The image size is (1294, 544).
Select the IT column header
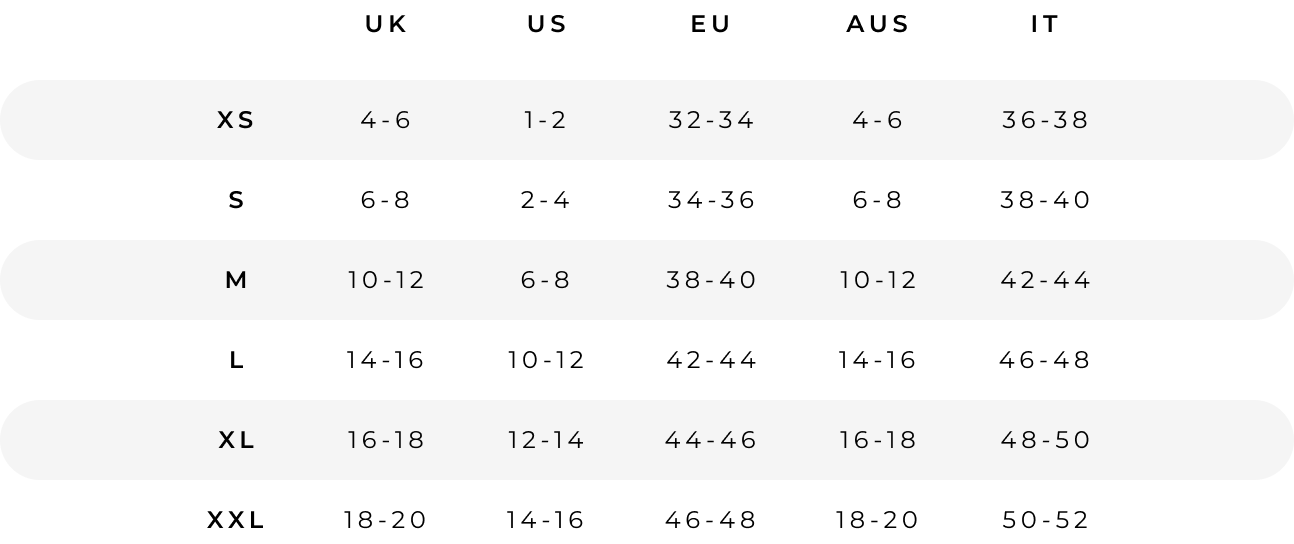coord(1045,25)
